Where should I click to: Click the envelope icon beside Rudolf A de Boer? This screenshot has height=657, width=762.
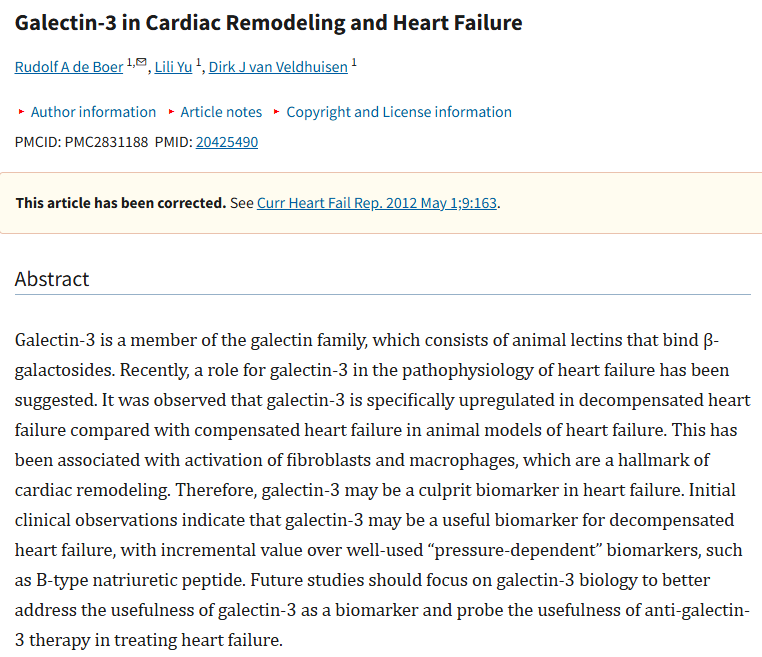141,63
